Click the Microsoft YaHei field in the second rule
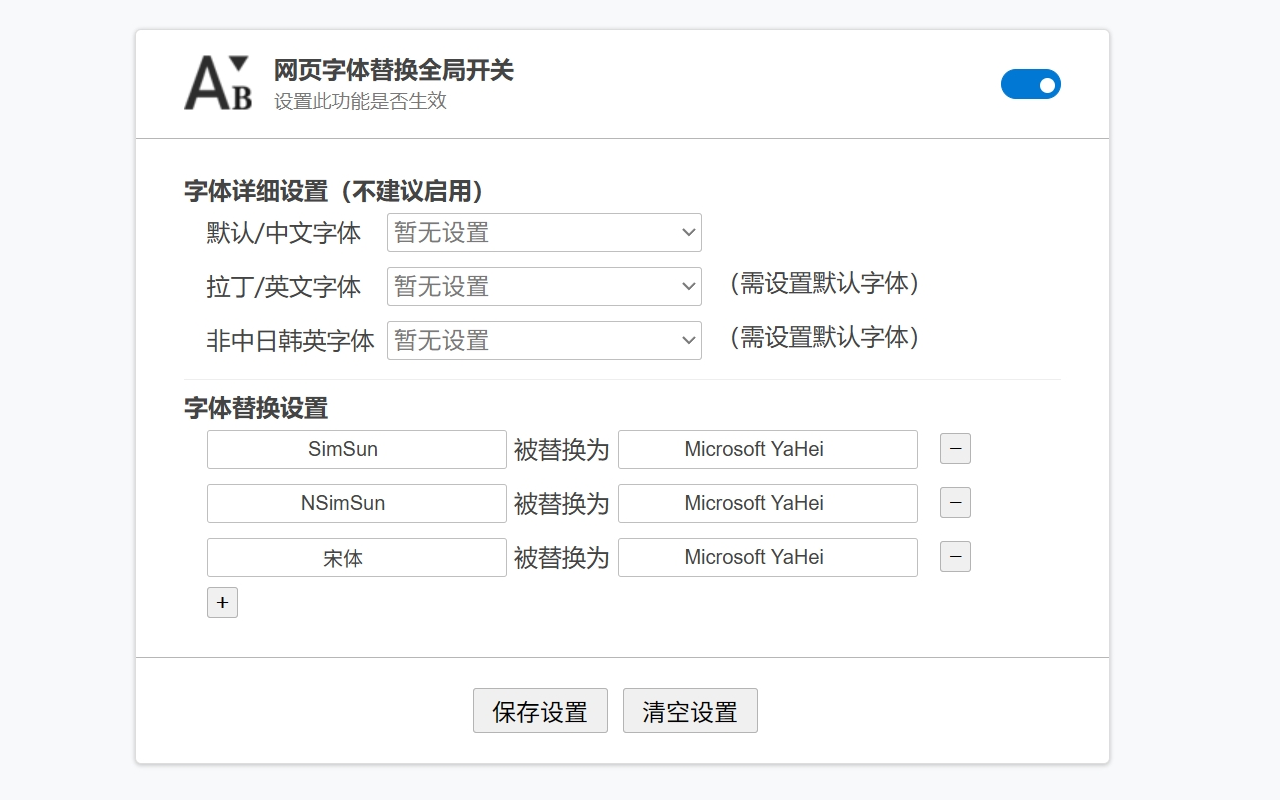Image resolution: width=1280 pixels, height=800 pixels. (x=767, y=503)
